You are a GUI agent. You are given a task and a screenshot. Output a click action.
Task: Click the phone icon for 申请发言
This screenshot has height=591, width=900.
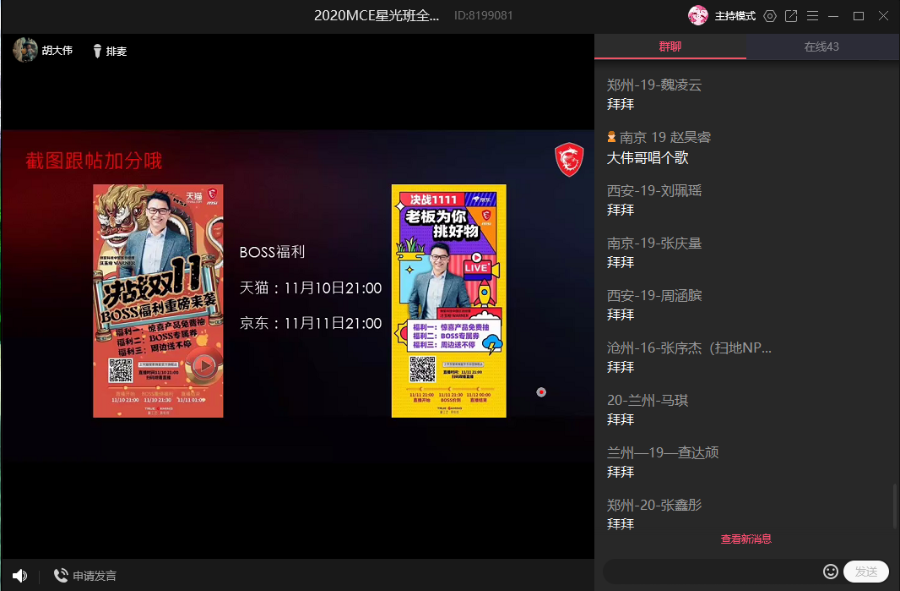click(x=60, y=575)
